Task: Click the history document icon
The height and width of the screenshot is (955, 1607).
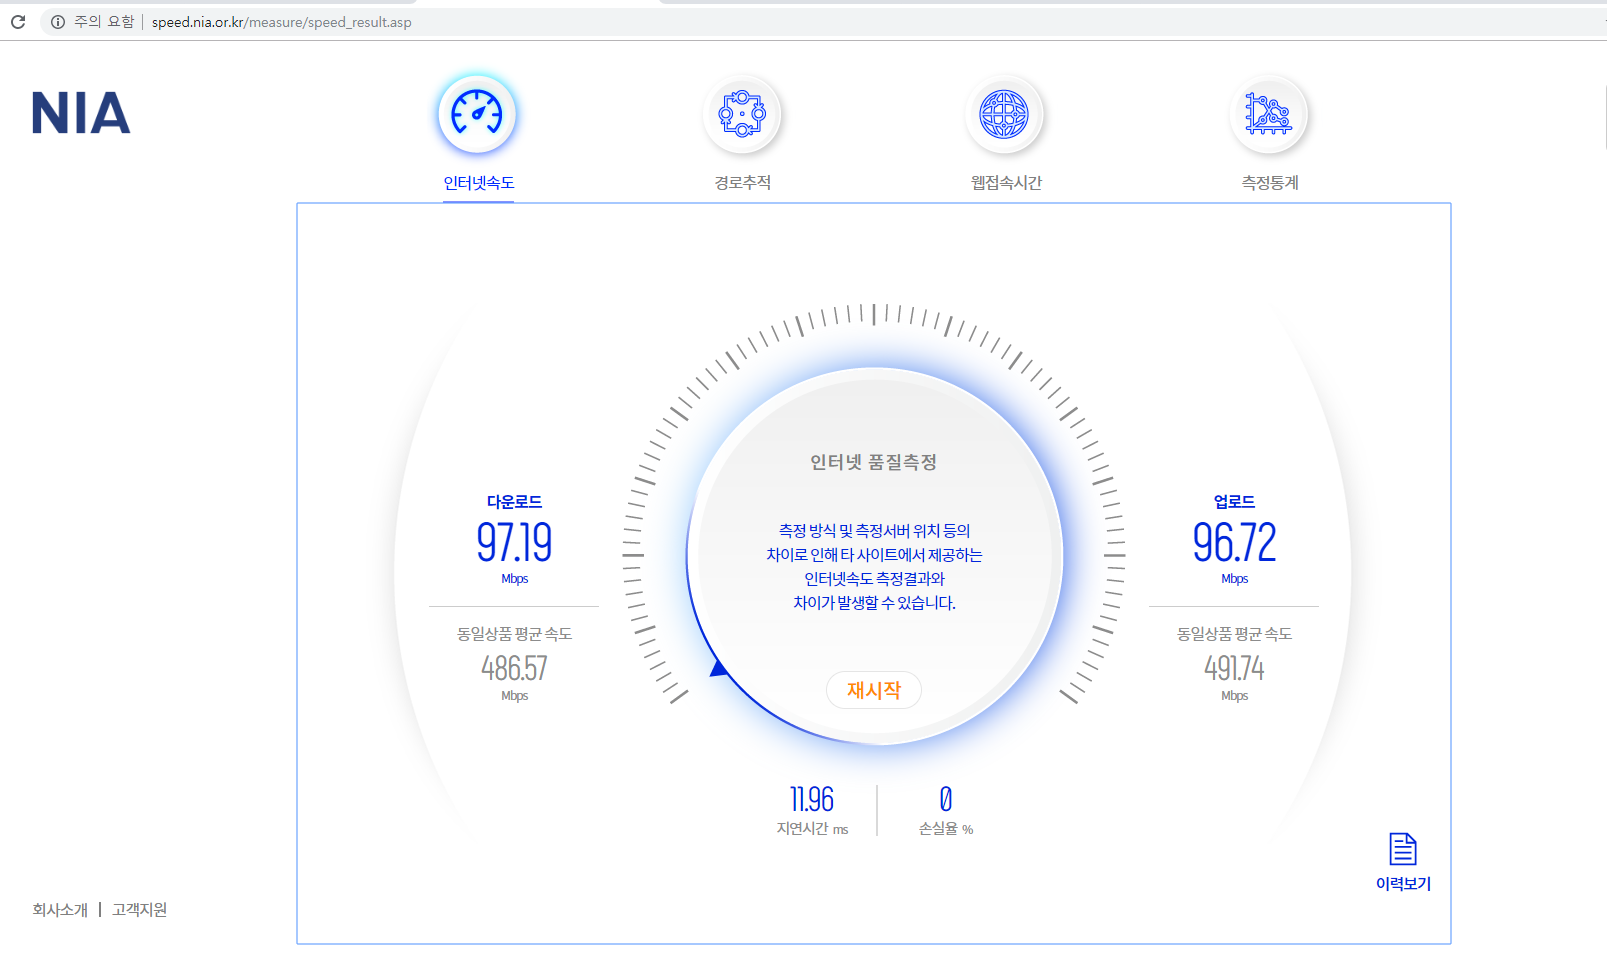Action: click(1403, 849)
